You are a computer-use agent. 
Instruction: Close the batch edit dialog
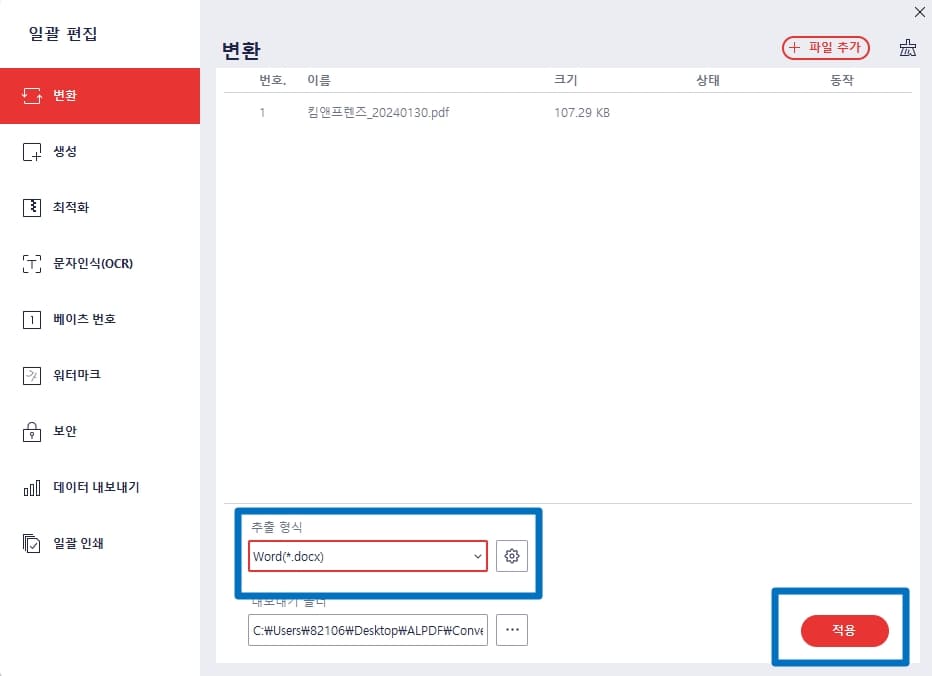pos(920,12)
